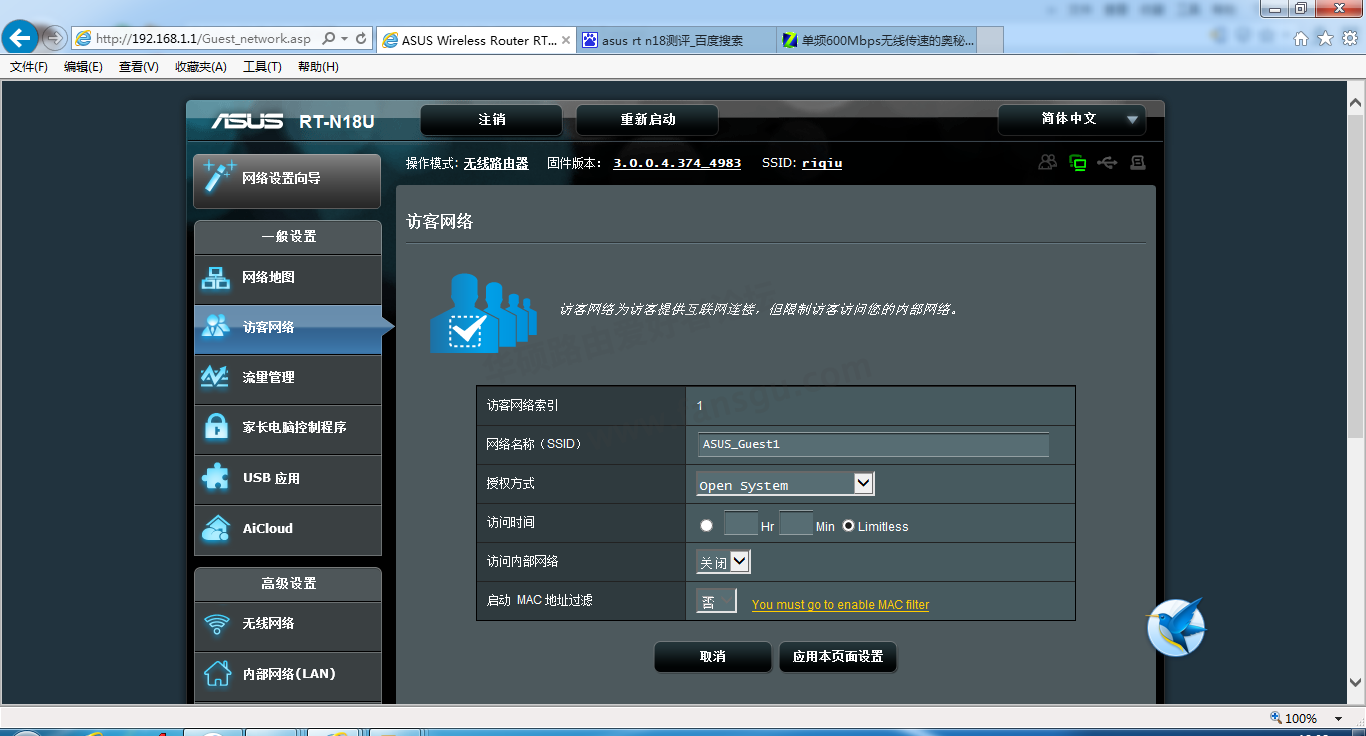Switch to the 单频600Mbps tab
The width and height of the screenshot is (1366, 736).
click(x=877, y=40)
